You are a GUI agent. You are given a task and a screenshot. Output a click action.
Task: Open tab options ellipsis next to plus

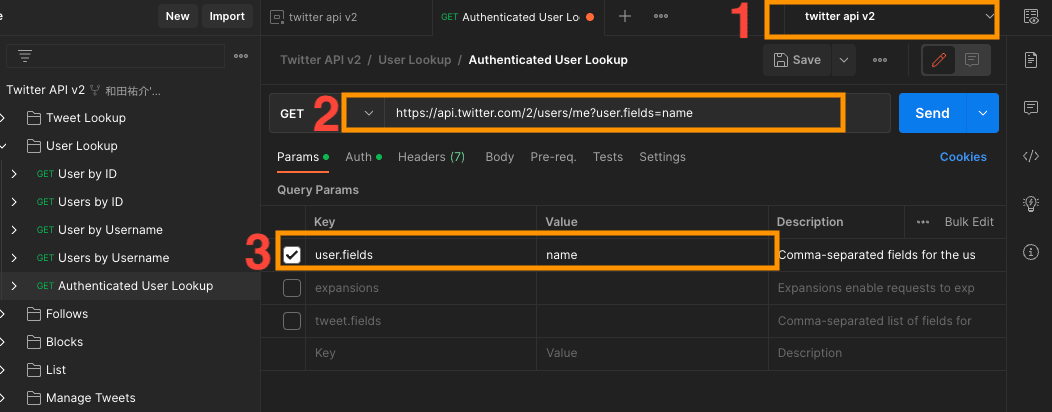[660, 17]
